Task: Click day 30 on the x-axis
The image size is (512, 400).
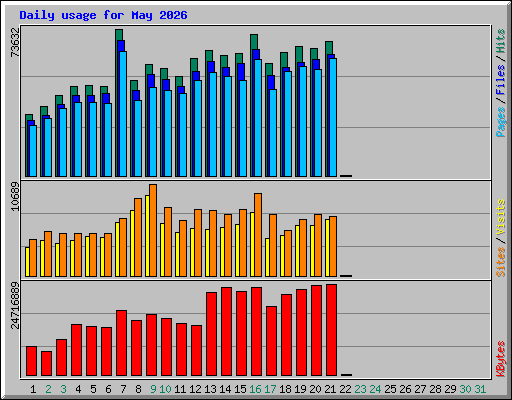Action: (465, 389)
